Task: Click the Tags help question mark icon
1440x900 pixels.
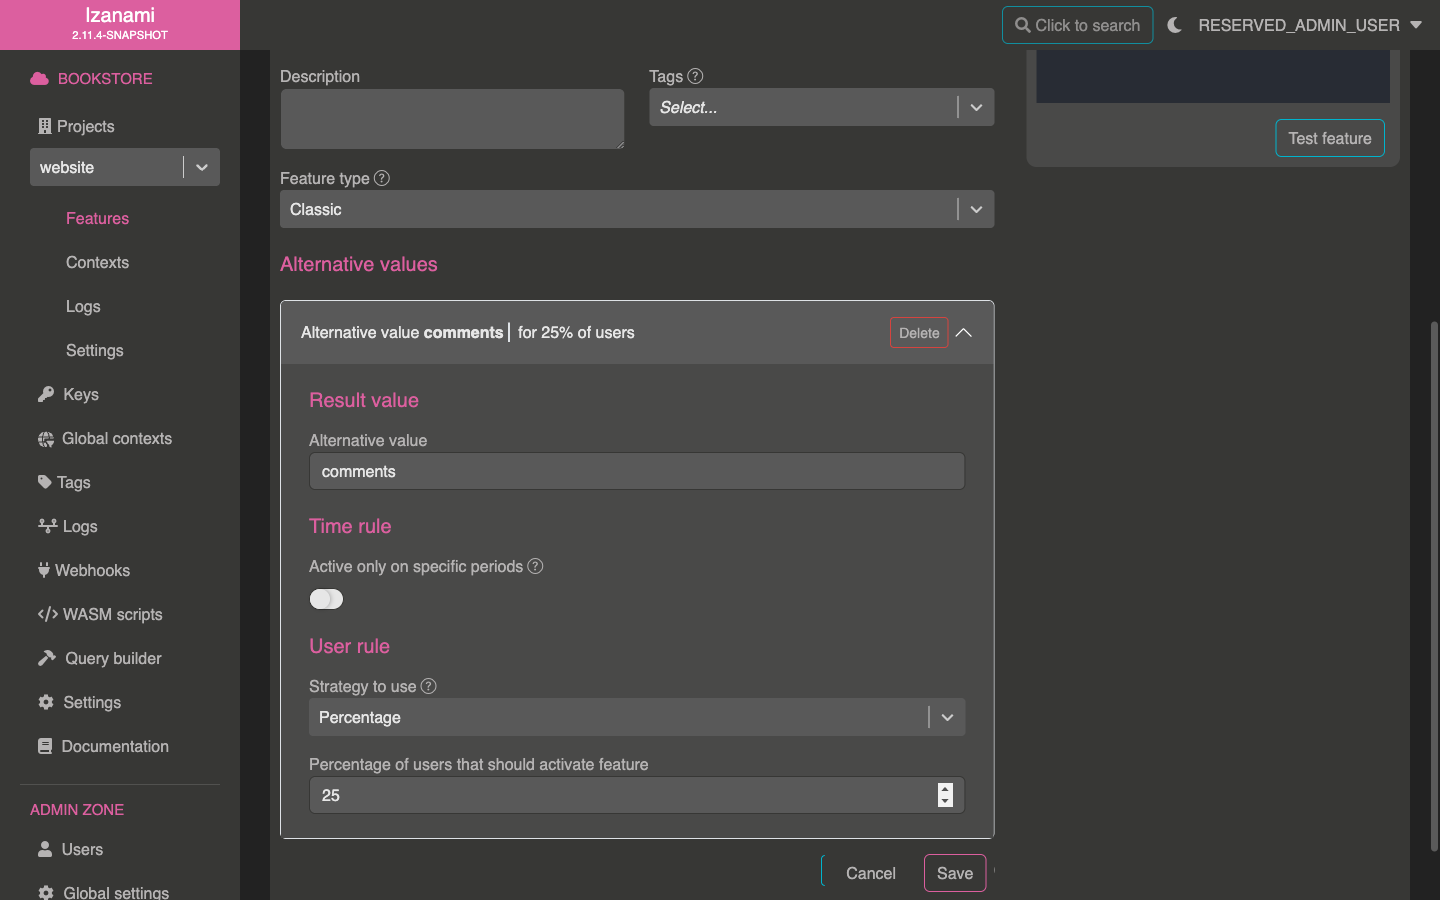Action: (696, 76)
